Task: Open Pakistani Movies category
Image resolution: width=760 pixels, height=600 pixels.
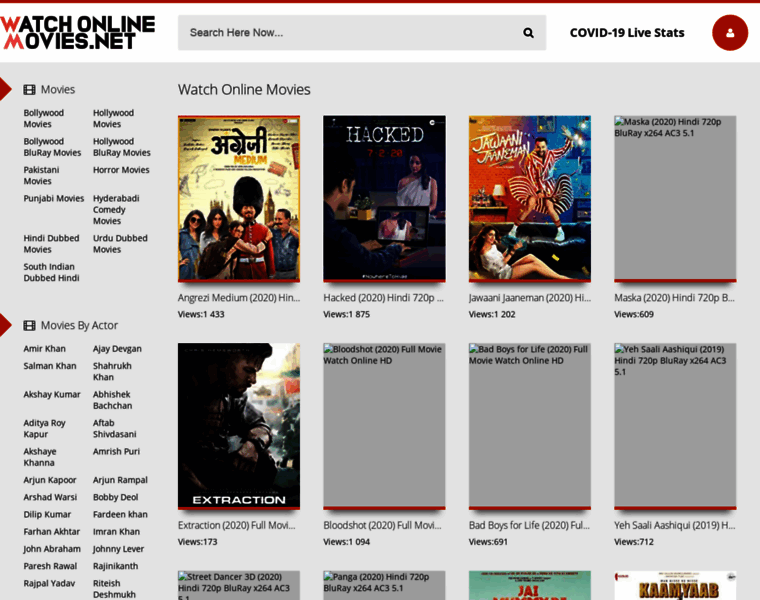Action: (x=41, y=175)
